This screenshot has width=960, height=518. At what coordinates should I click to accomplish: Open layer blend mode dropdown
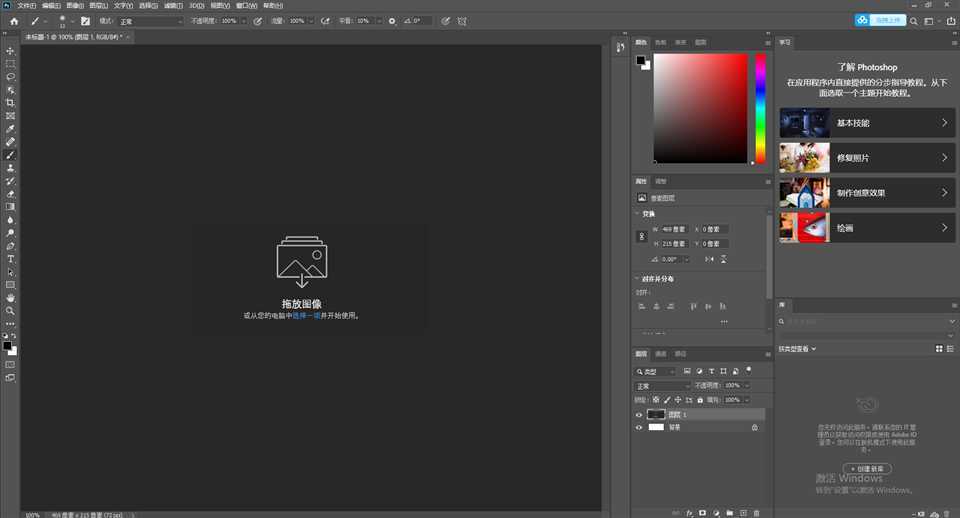tap(662, 386)
